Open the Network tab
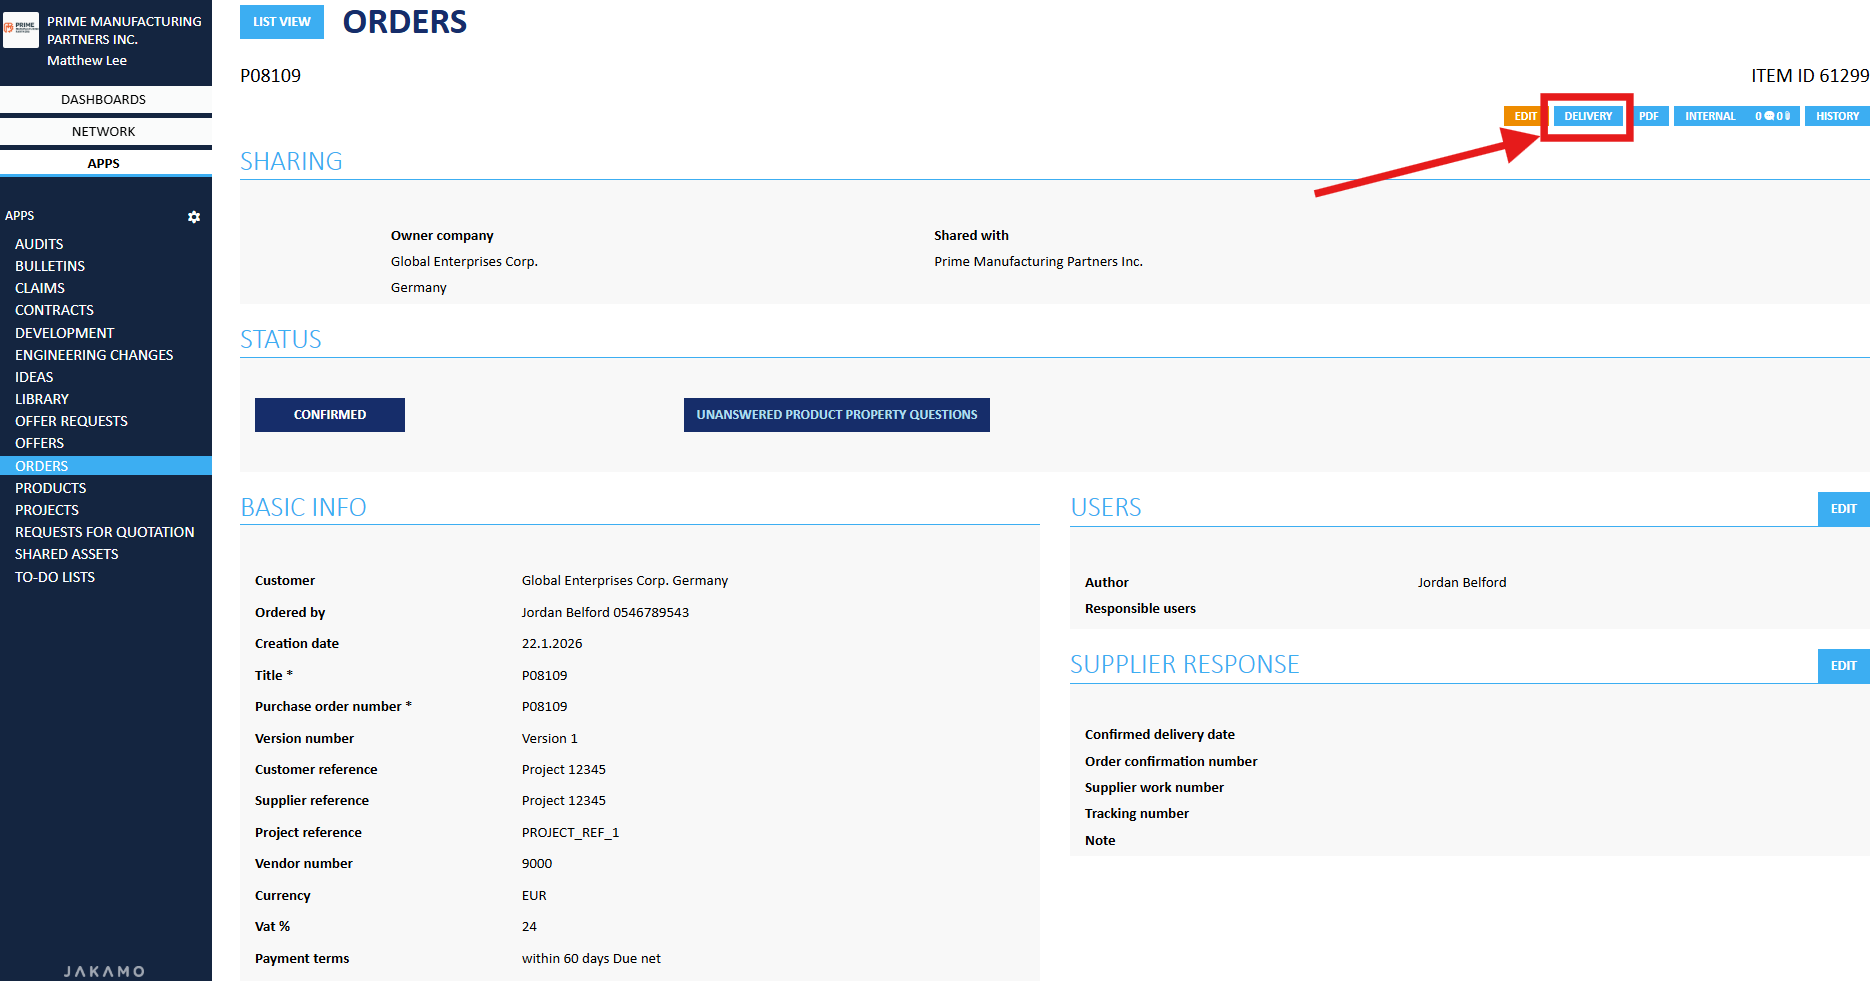The height and width of the screenshot is (981, 1876). pyautogui.click(x=104, y=131)
